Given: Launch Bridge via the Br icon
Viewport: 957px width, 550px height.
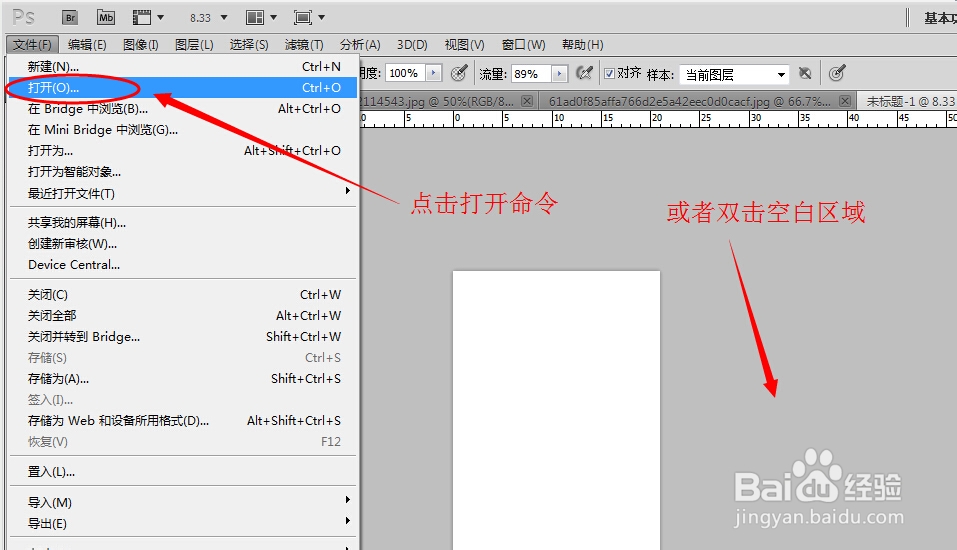Looking at the screenshot, I should (x=70, y=17).
